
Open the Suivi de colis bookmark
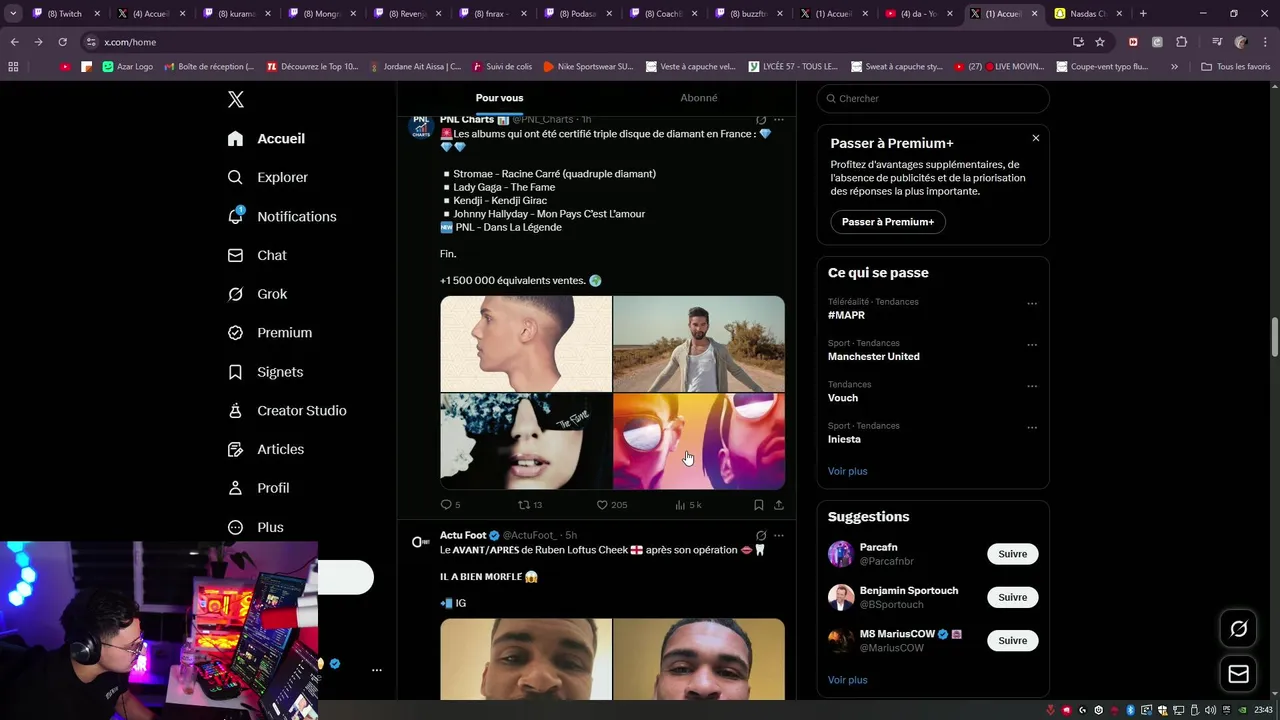click(x=502, y=67)
